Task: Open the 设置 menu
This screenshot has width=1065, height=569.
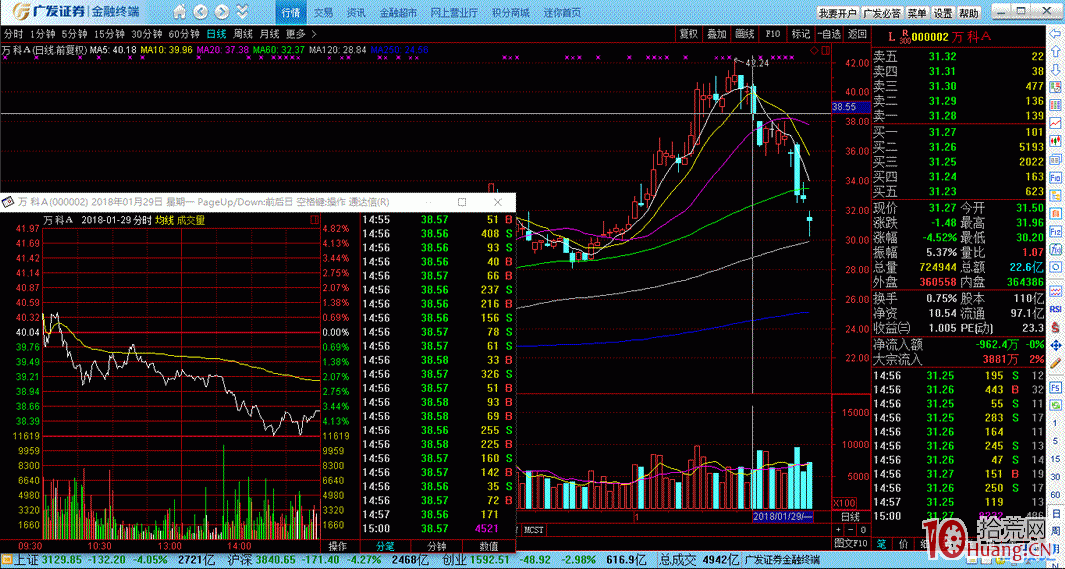Action: point(942,13)
